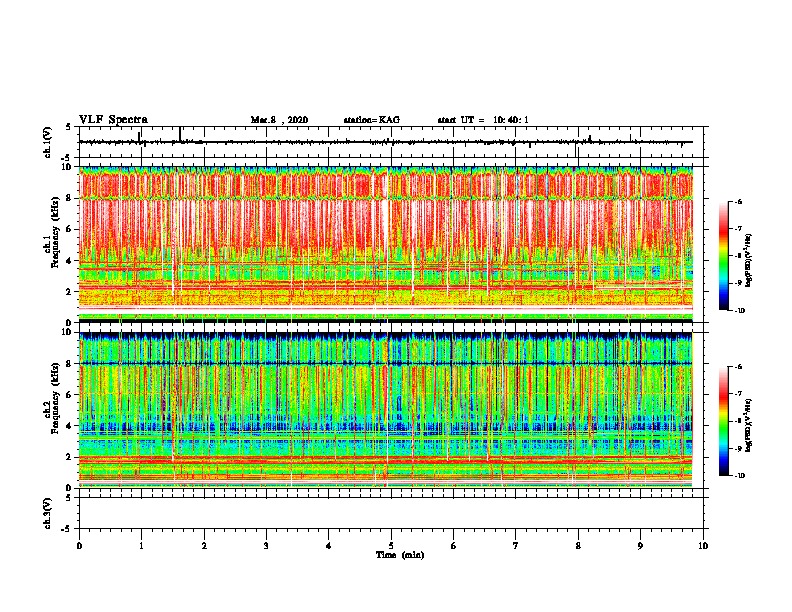
Task: Click the ch.2 color bar log(PSD) unit label
Action: [749, 426]
